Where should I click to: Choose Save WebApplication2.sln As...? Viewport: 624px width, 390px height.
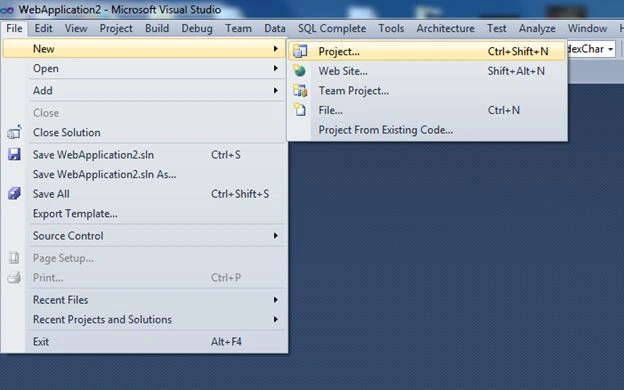tap(144, 174)
